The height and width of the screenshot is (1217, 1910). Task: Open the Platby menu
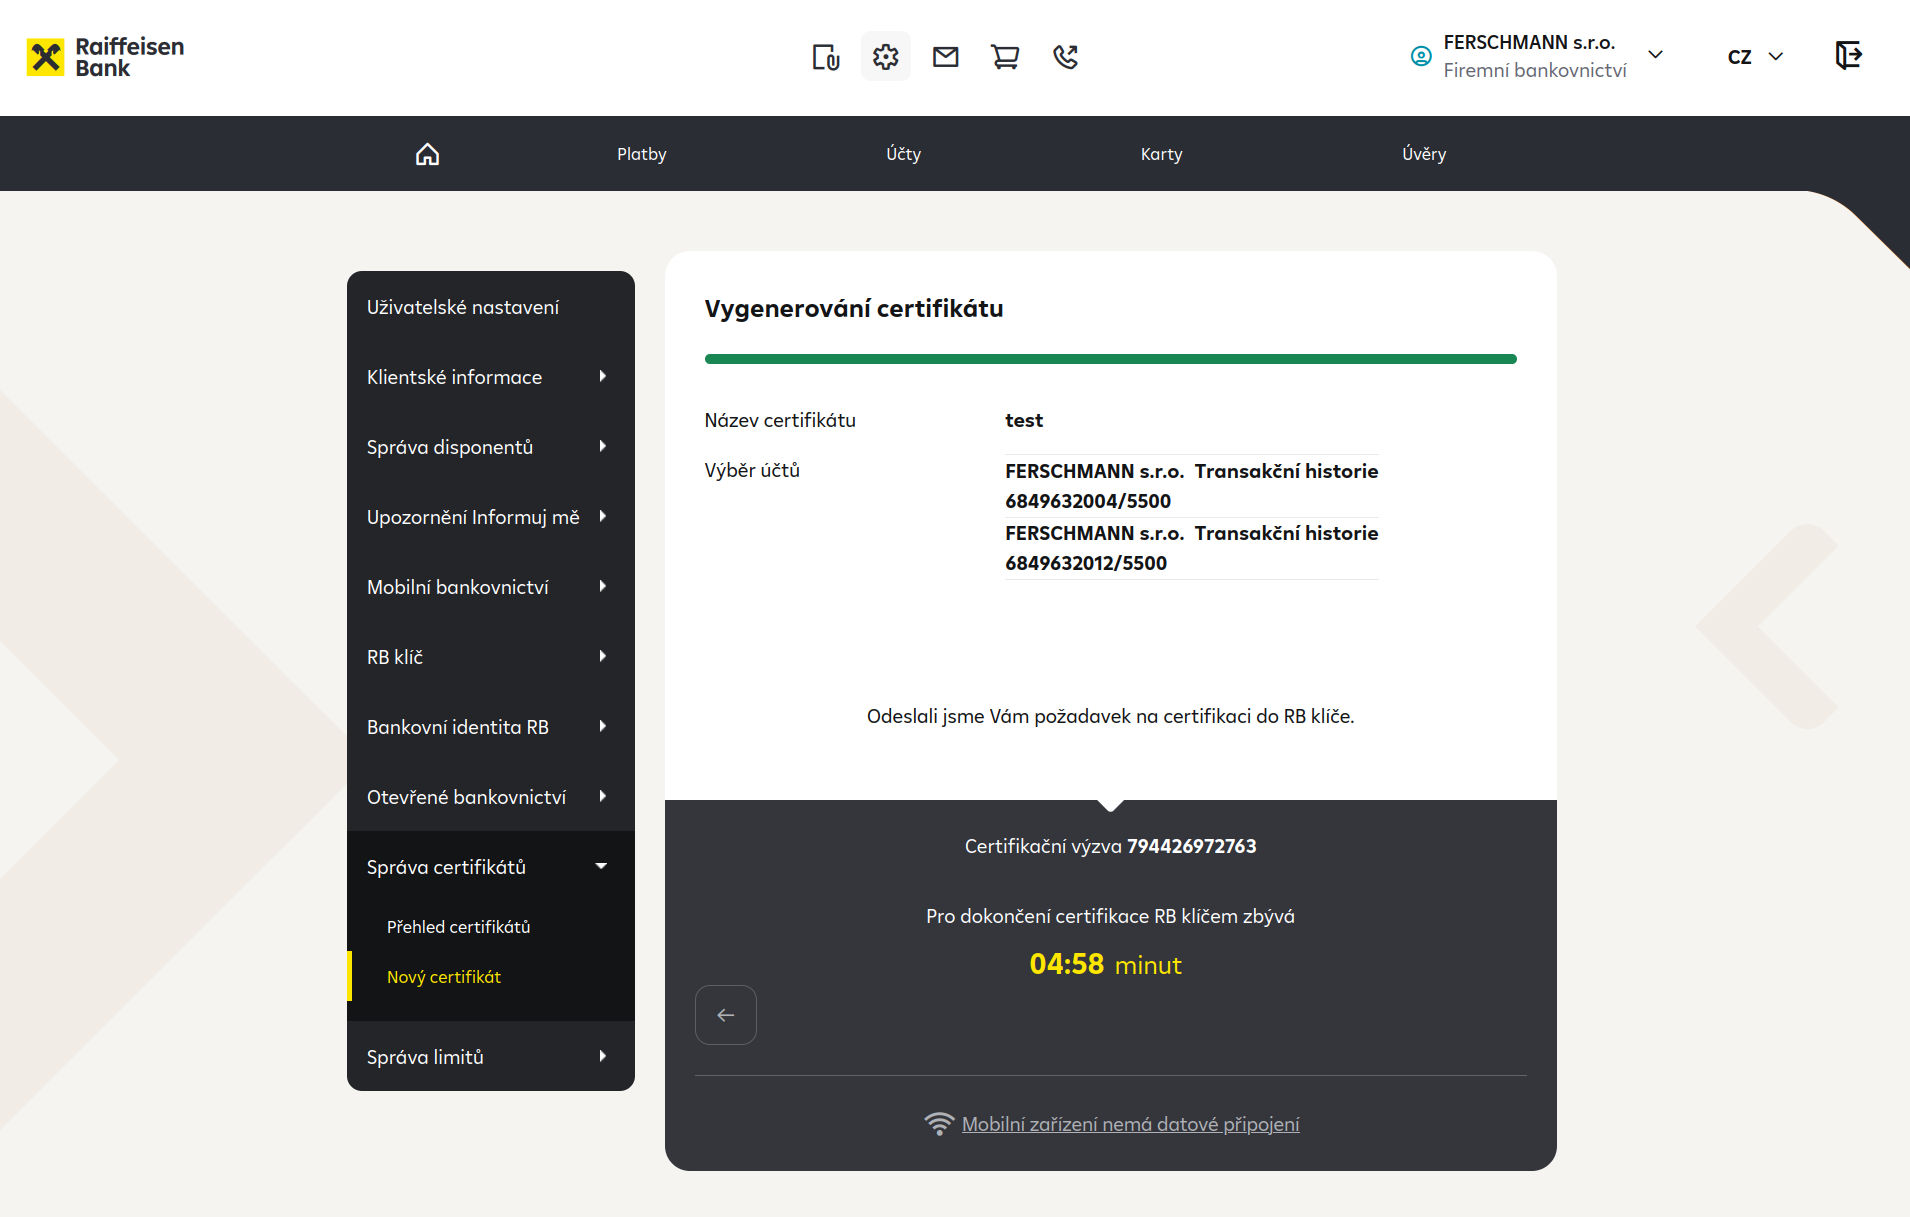[641, 154]
